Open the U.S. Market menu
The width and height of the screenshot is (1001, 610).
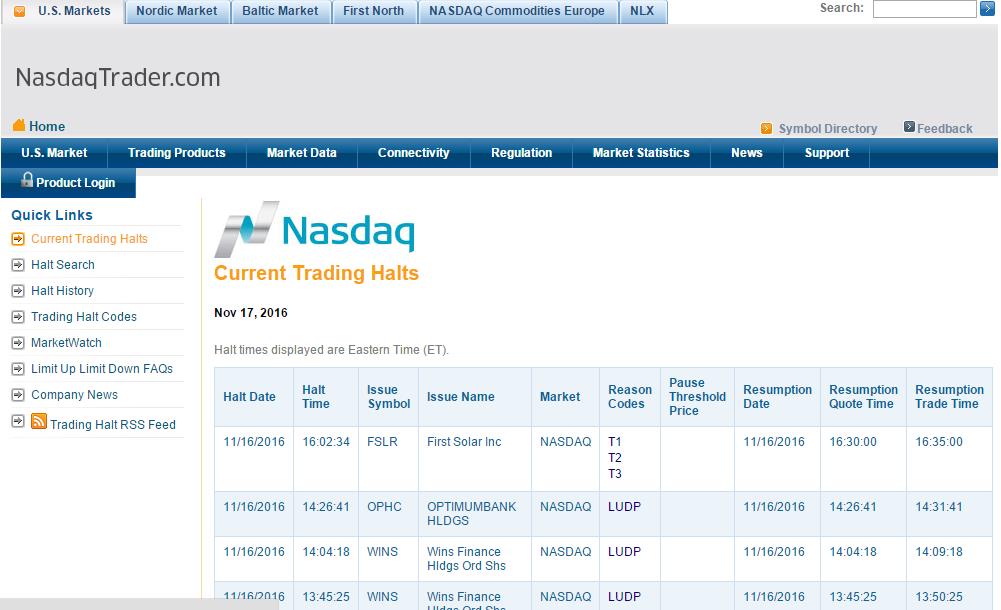click(54, 153)
